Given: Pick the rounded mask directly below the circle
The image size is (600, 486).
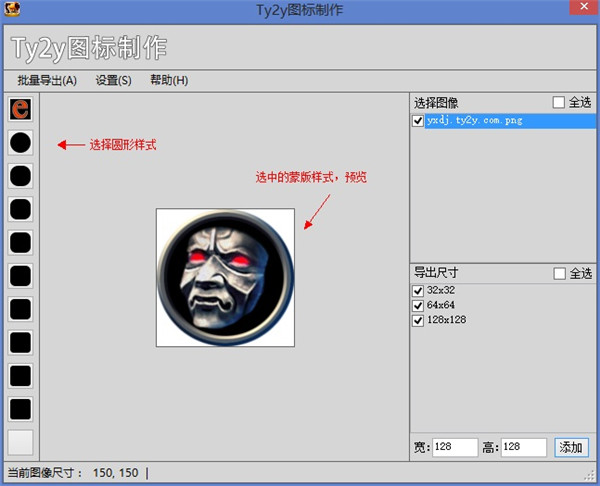Looking at the screenshot, I should [20, 176].
